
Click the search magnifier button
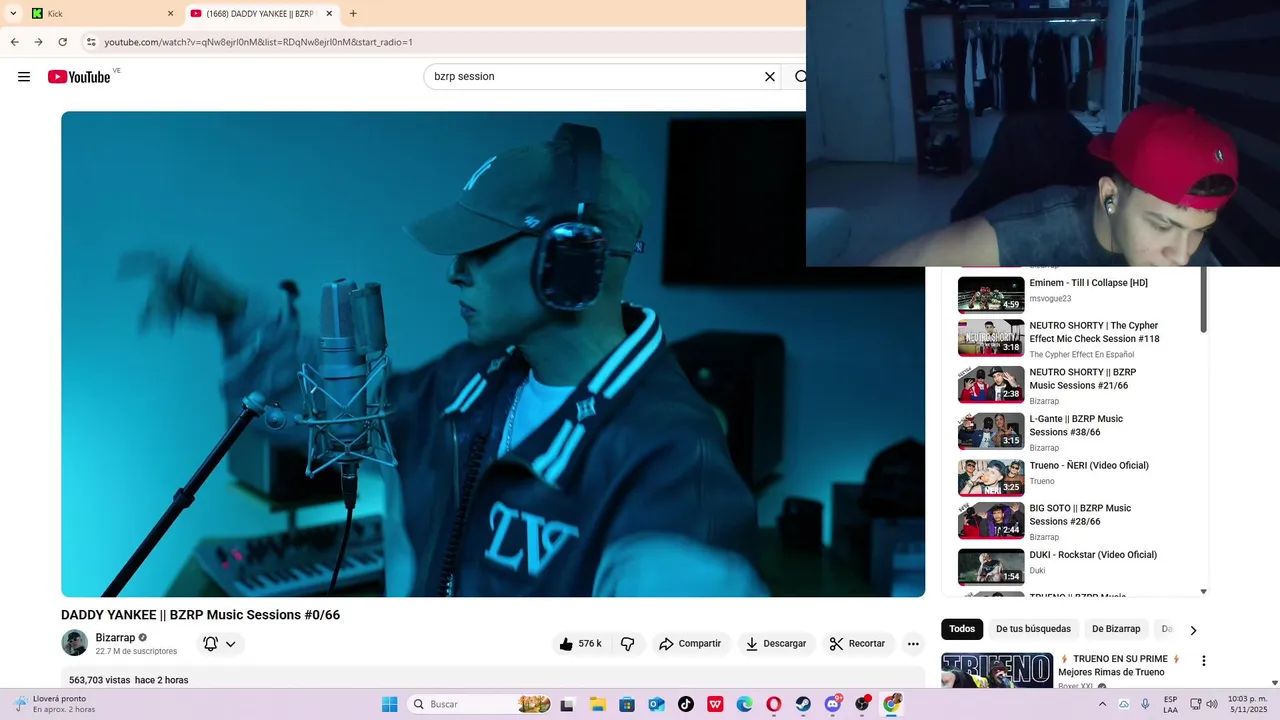point(800,77)
